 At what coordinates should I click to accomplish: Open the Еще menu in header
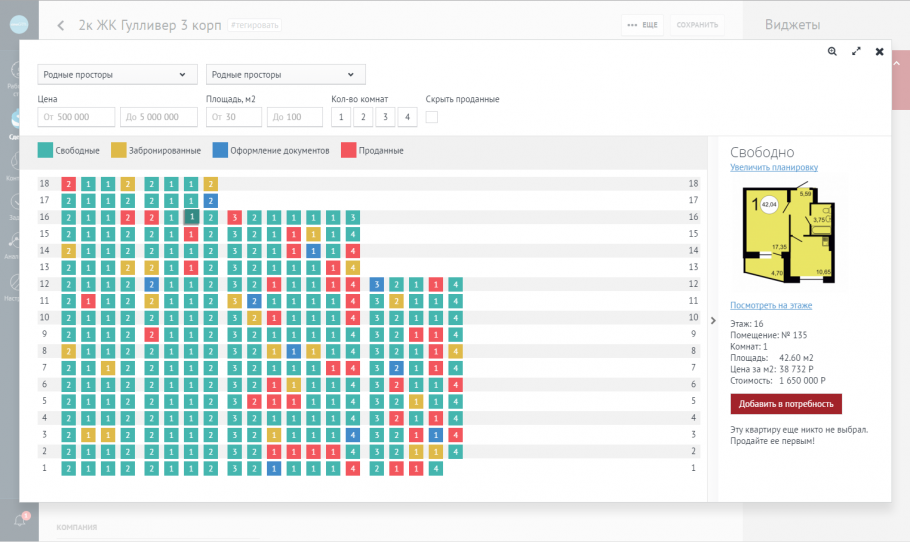coord(642,25)
